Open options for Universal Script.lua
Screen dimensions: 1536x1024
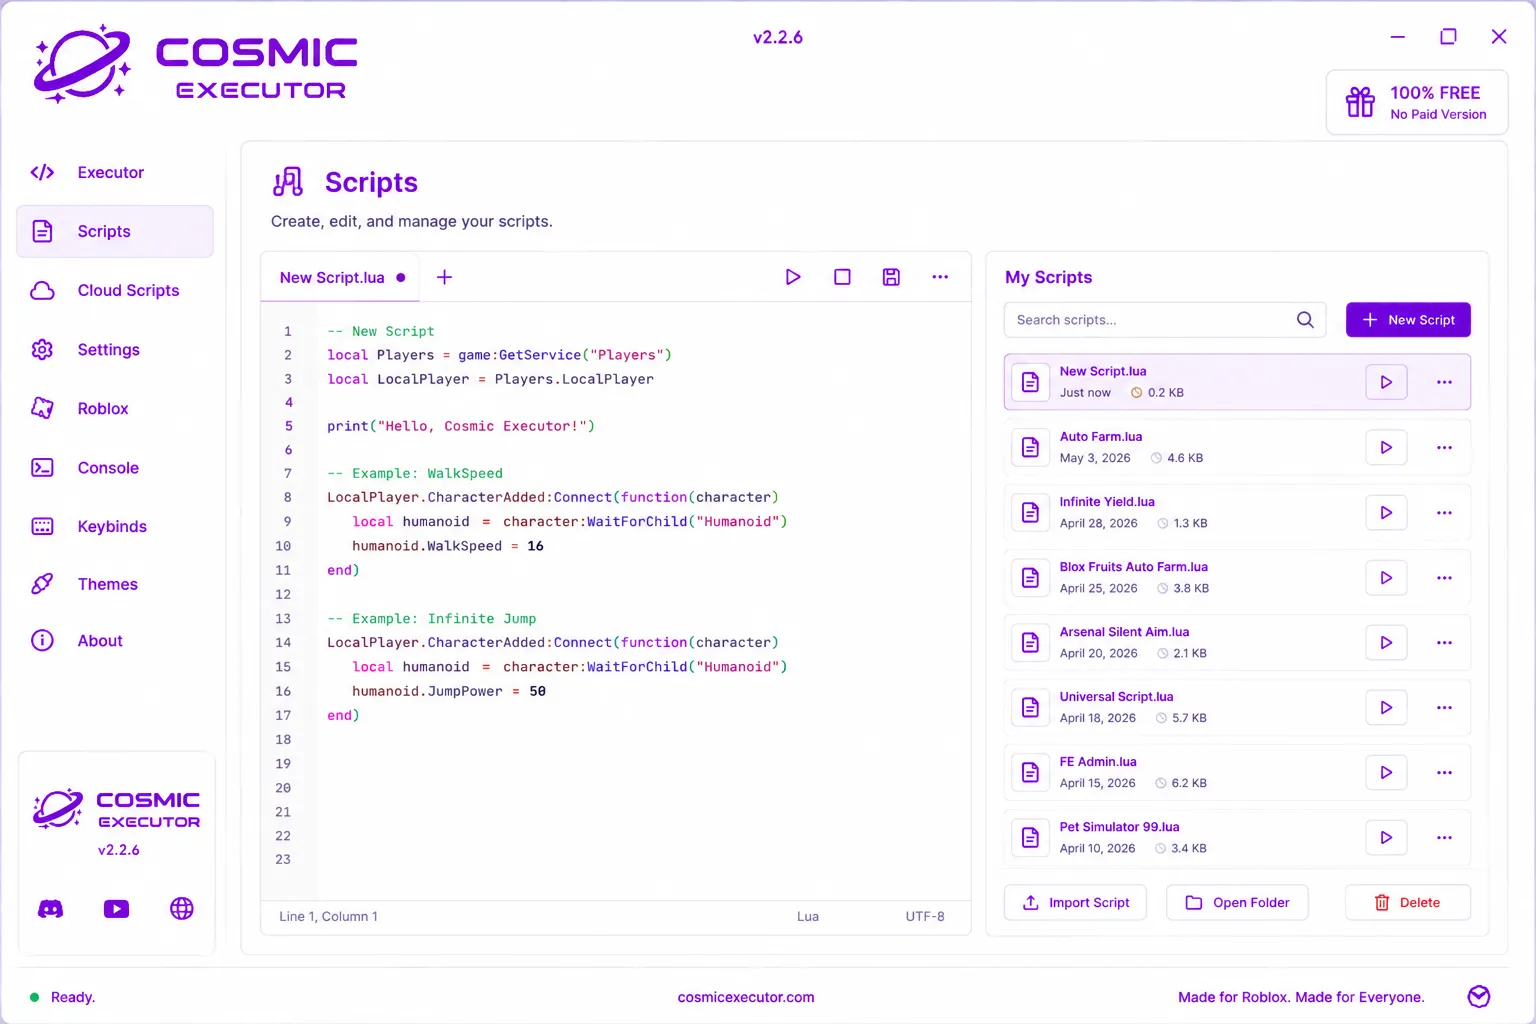(x=1444, y=707)
